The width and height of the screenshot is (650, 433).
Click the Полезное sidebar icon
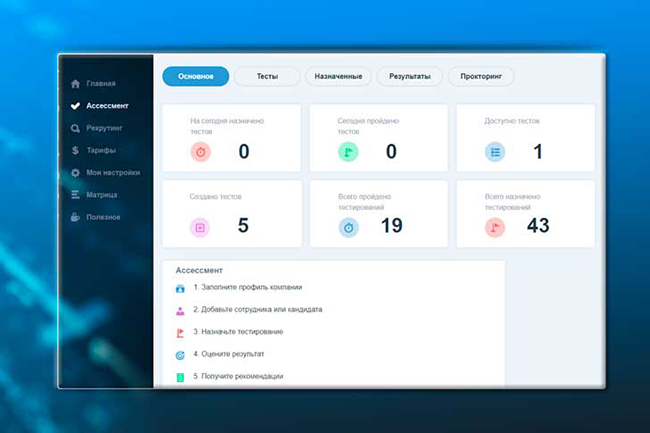point(75,217)
